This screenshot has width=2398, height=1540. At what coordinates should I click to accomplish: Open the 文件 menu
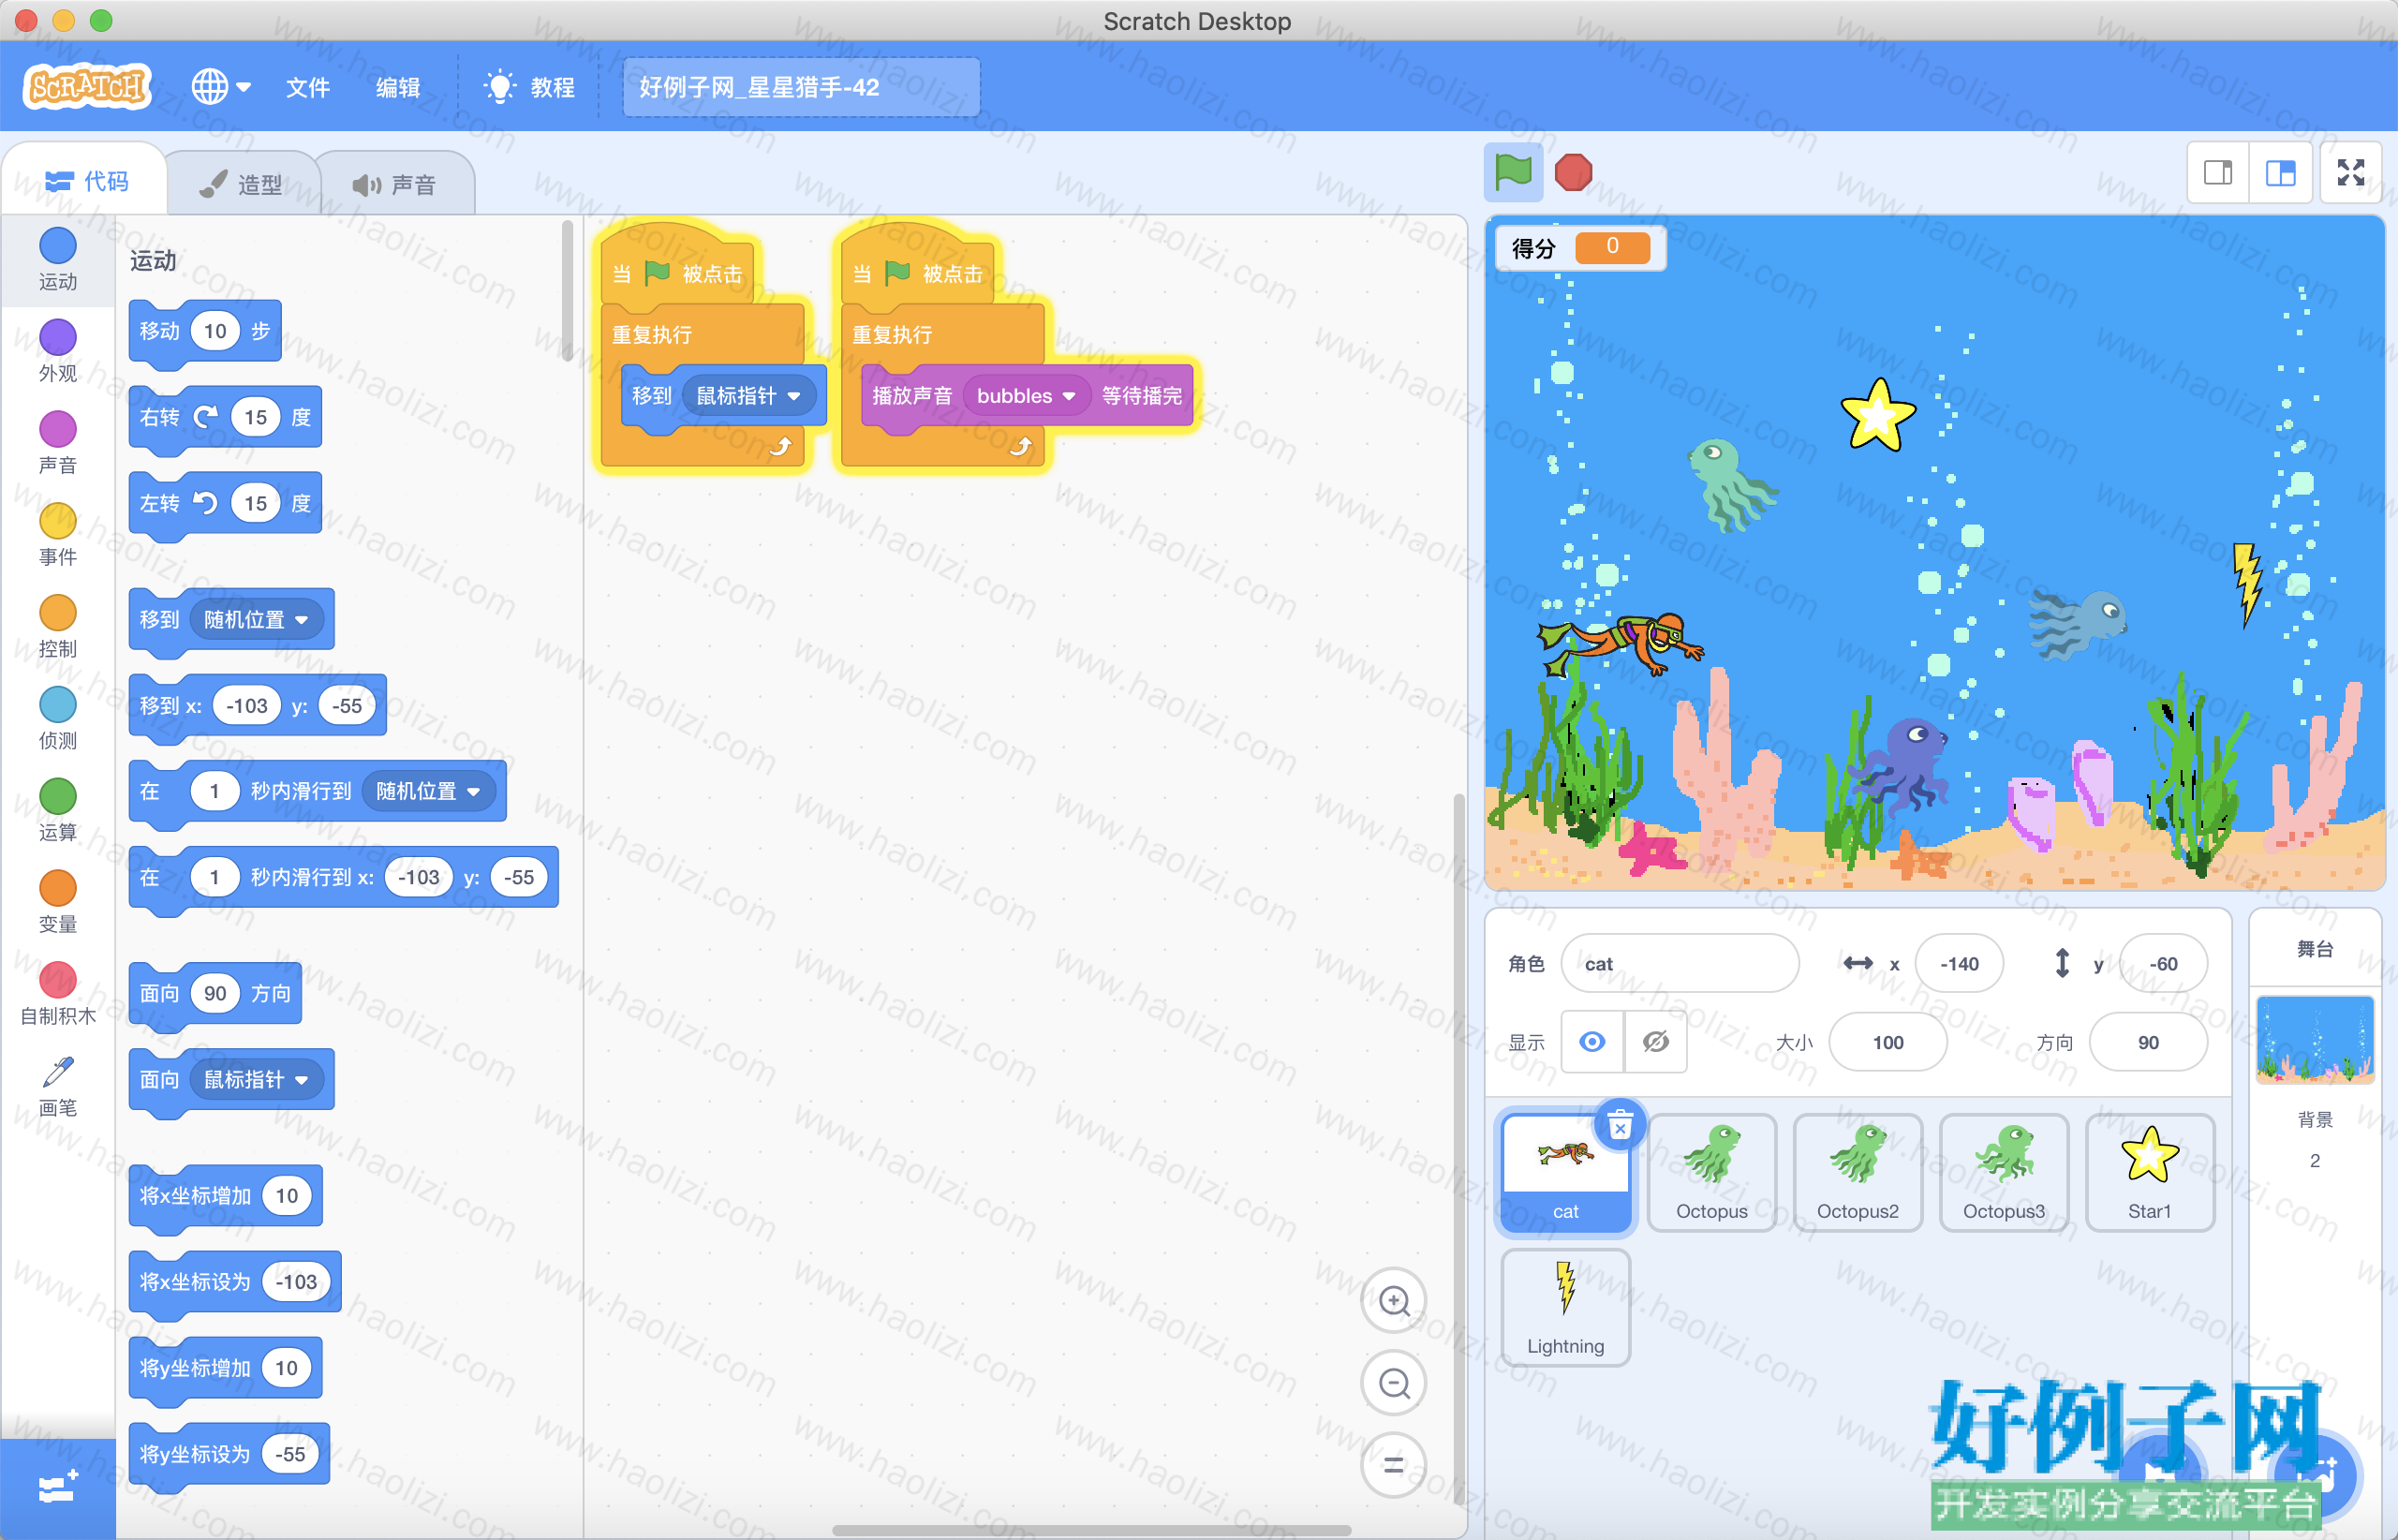click(x=308, y=87)
